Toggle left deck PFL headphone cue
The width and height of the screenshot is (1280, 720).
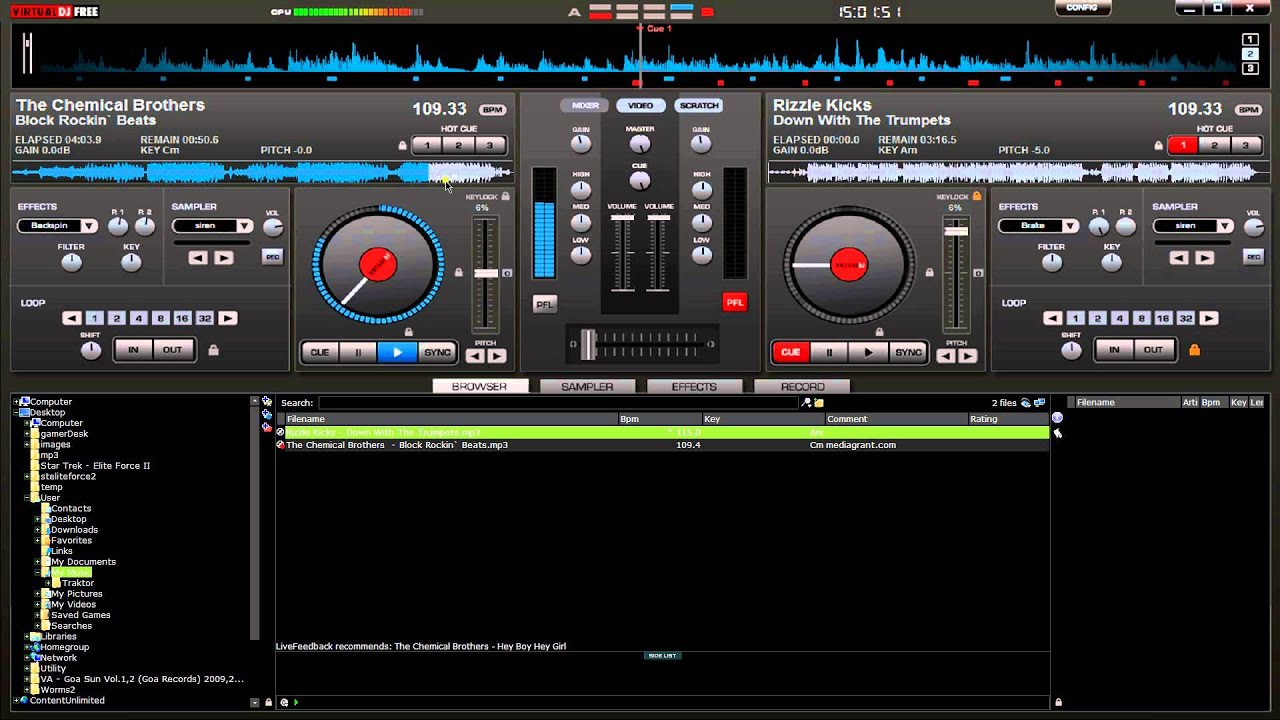click(544, 304)
